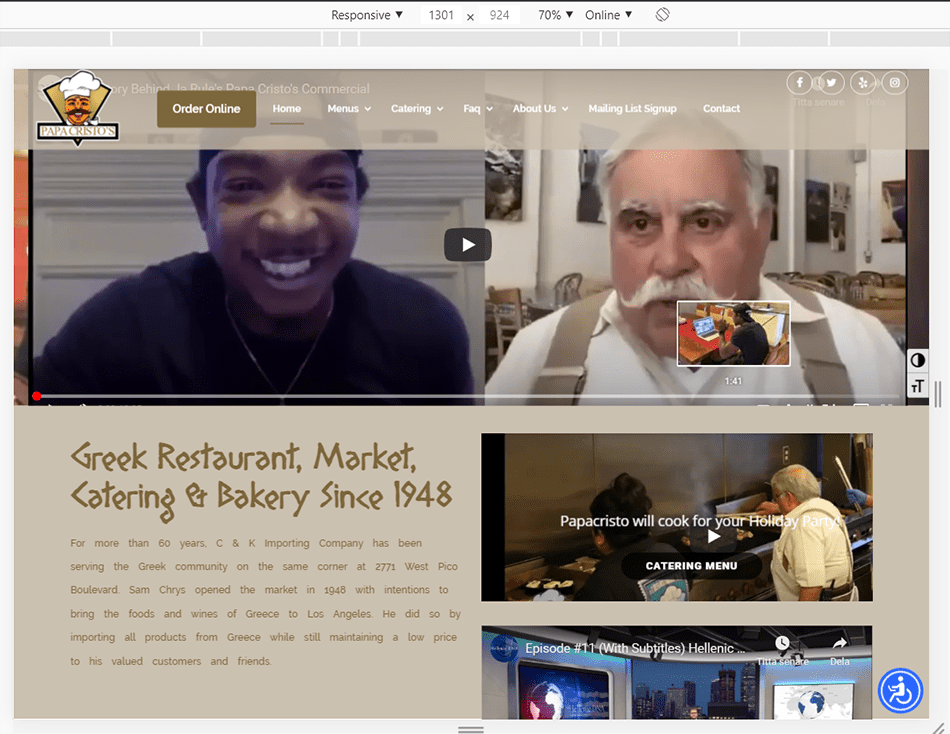
Task: Visit Instagram via its header icon
Action: [894, 83]
